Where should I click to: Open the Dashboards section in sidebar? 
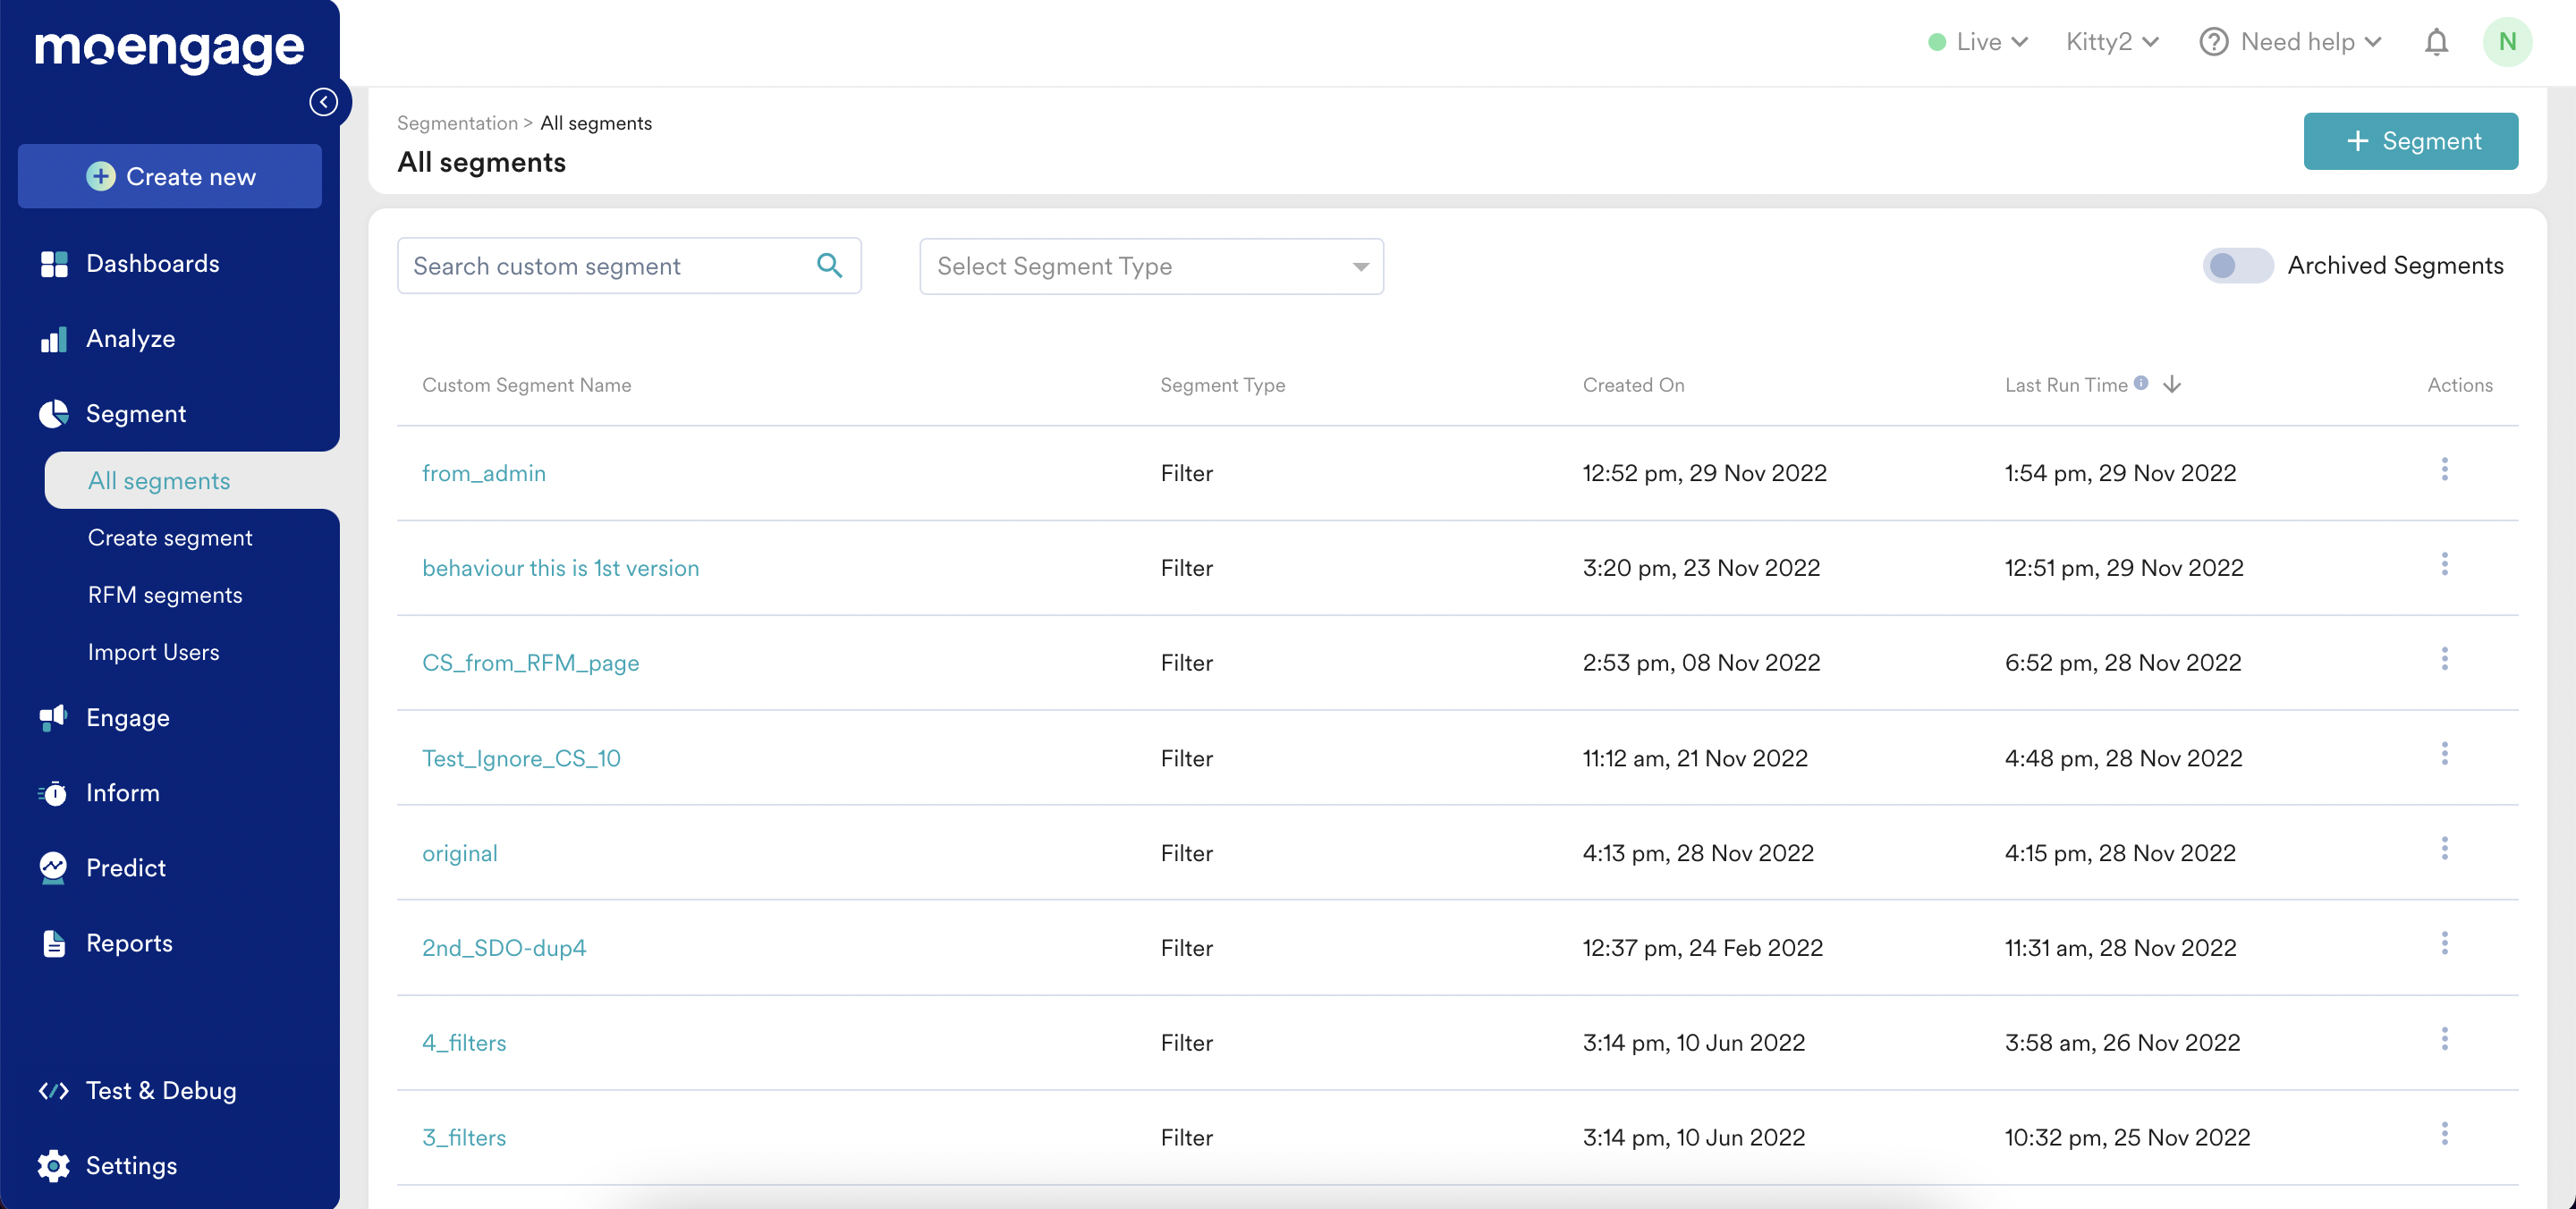tap(153, 263)
